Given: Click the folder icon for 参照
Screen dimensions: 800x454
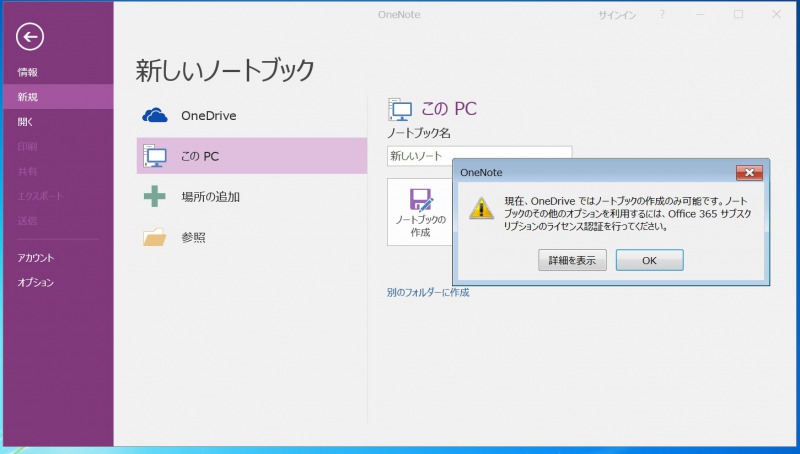Looking at the screenshot, I should click(x=155, y=237).
